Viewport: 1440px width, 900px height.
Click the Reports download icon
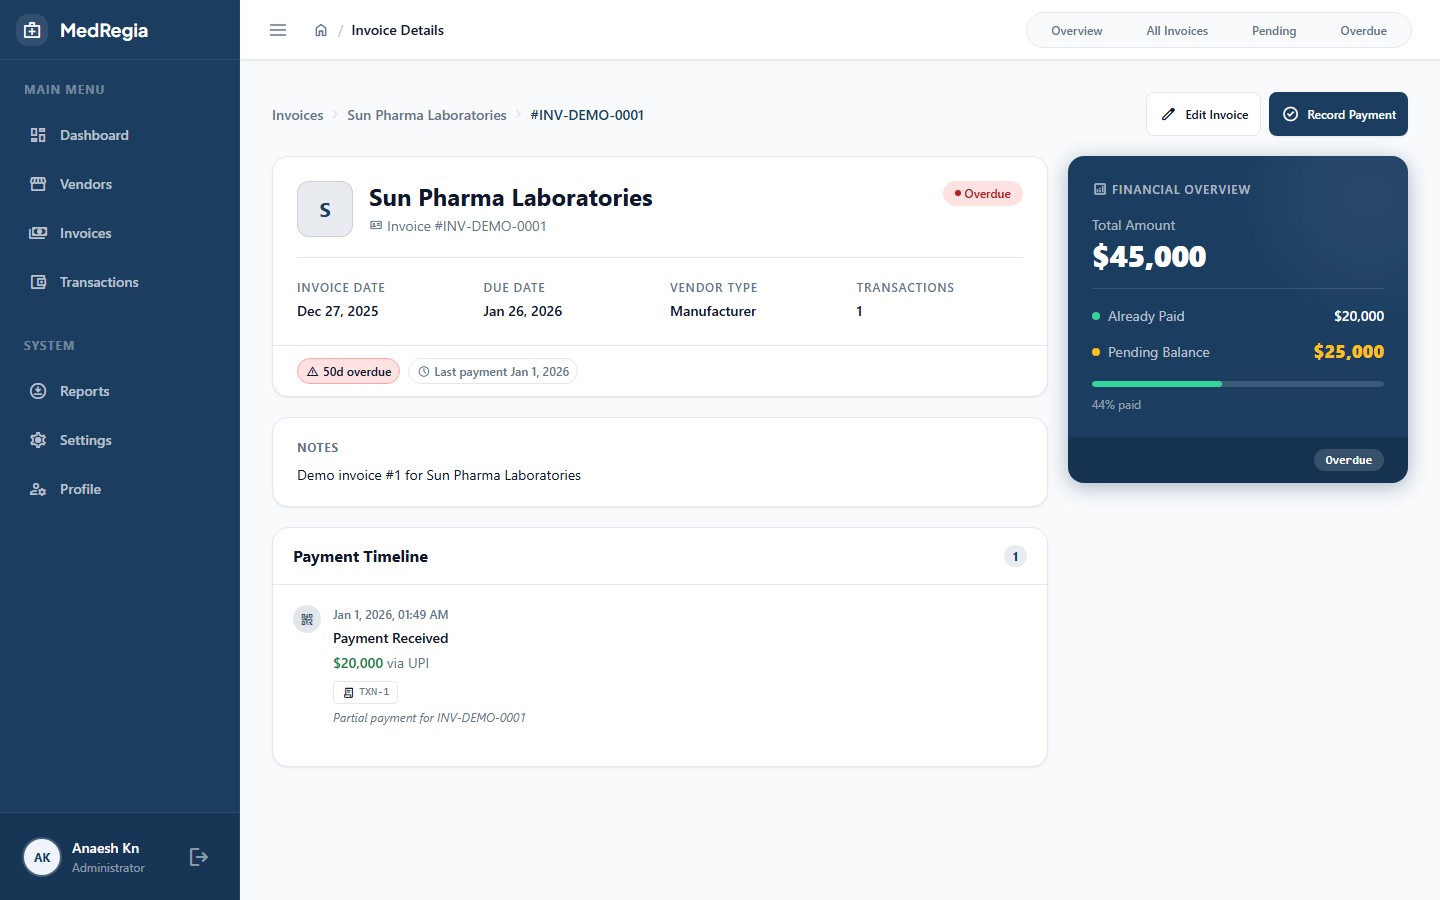[x=38, y=391]
